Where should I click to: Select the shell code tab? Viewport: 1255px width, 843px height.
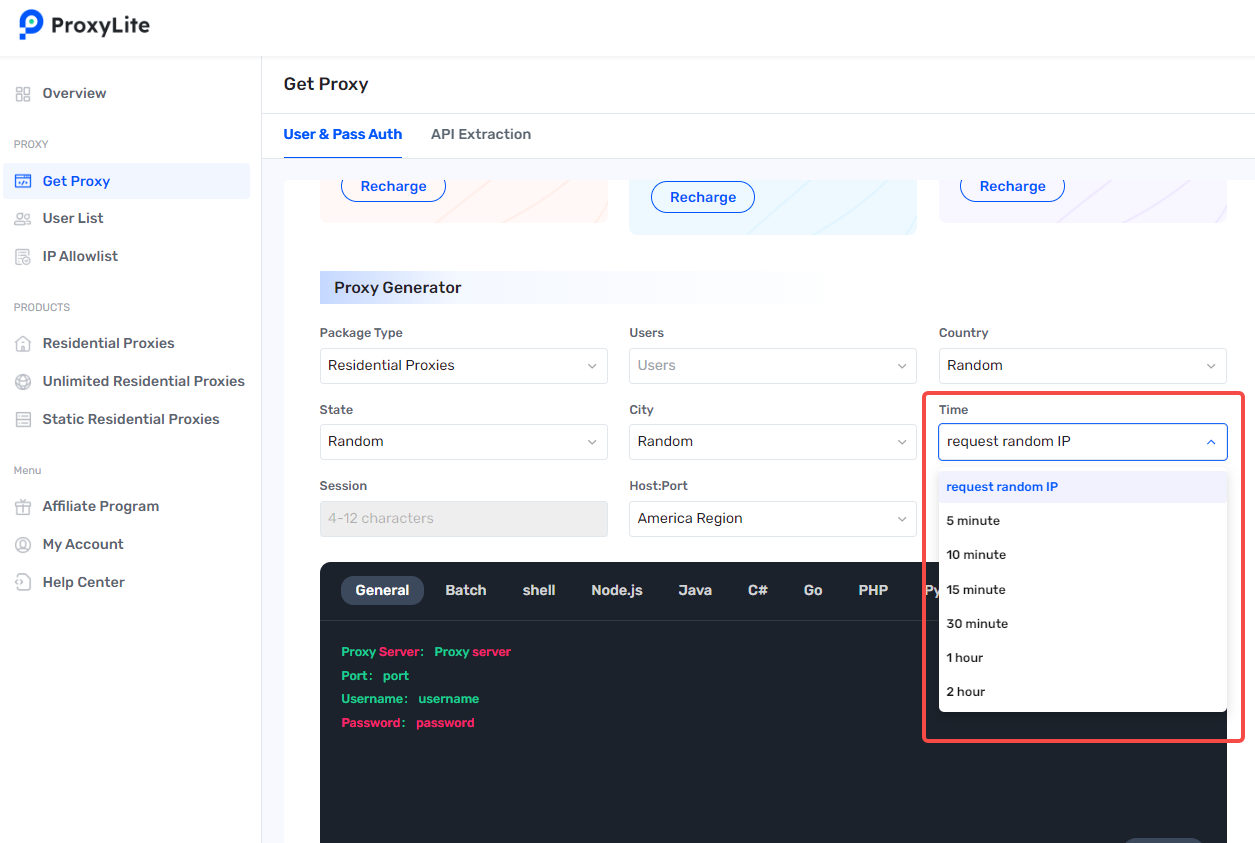point(539,590)
